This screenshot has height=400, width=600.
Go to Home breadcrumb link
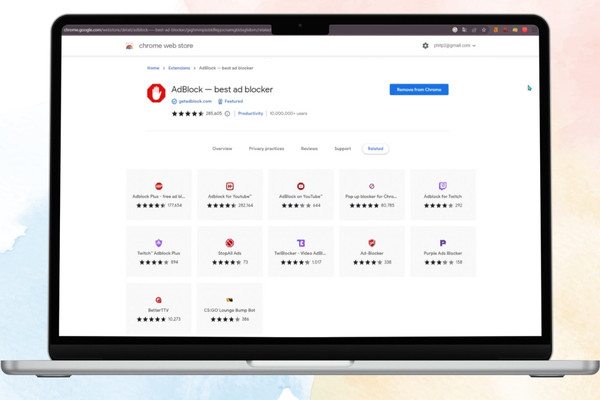(153, 68)
